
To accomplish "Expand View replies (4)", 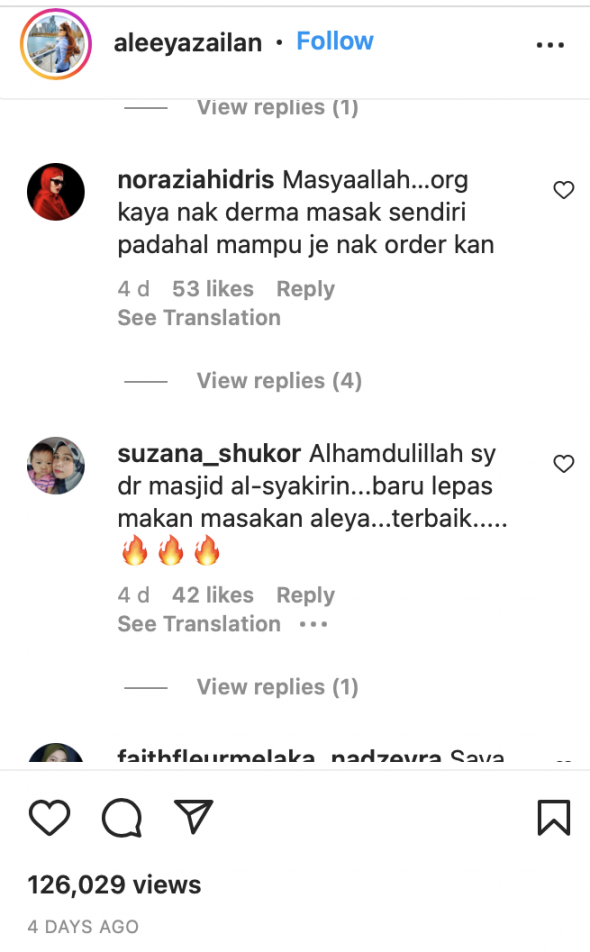I will (279, 381).
